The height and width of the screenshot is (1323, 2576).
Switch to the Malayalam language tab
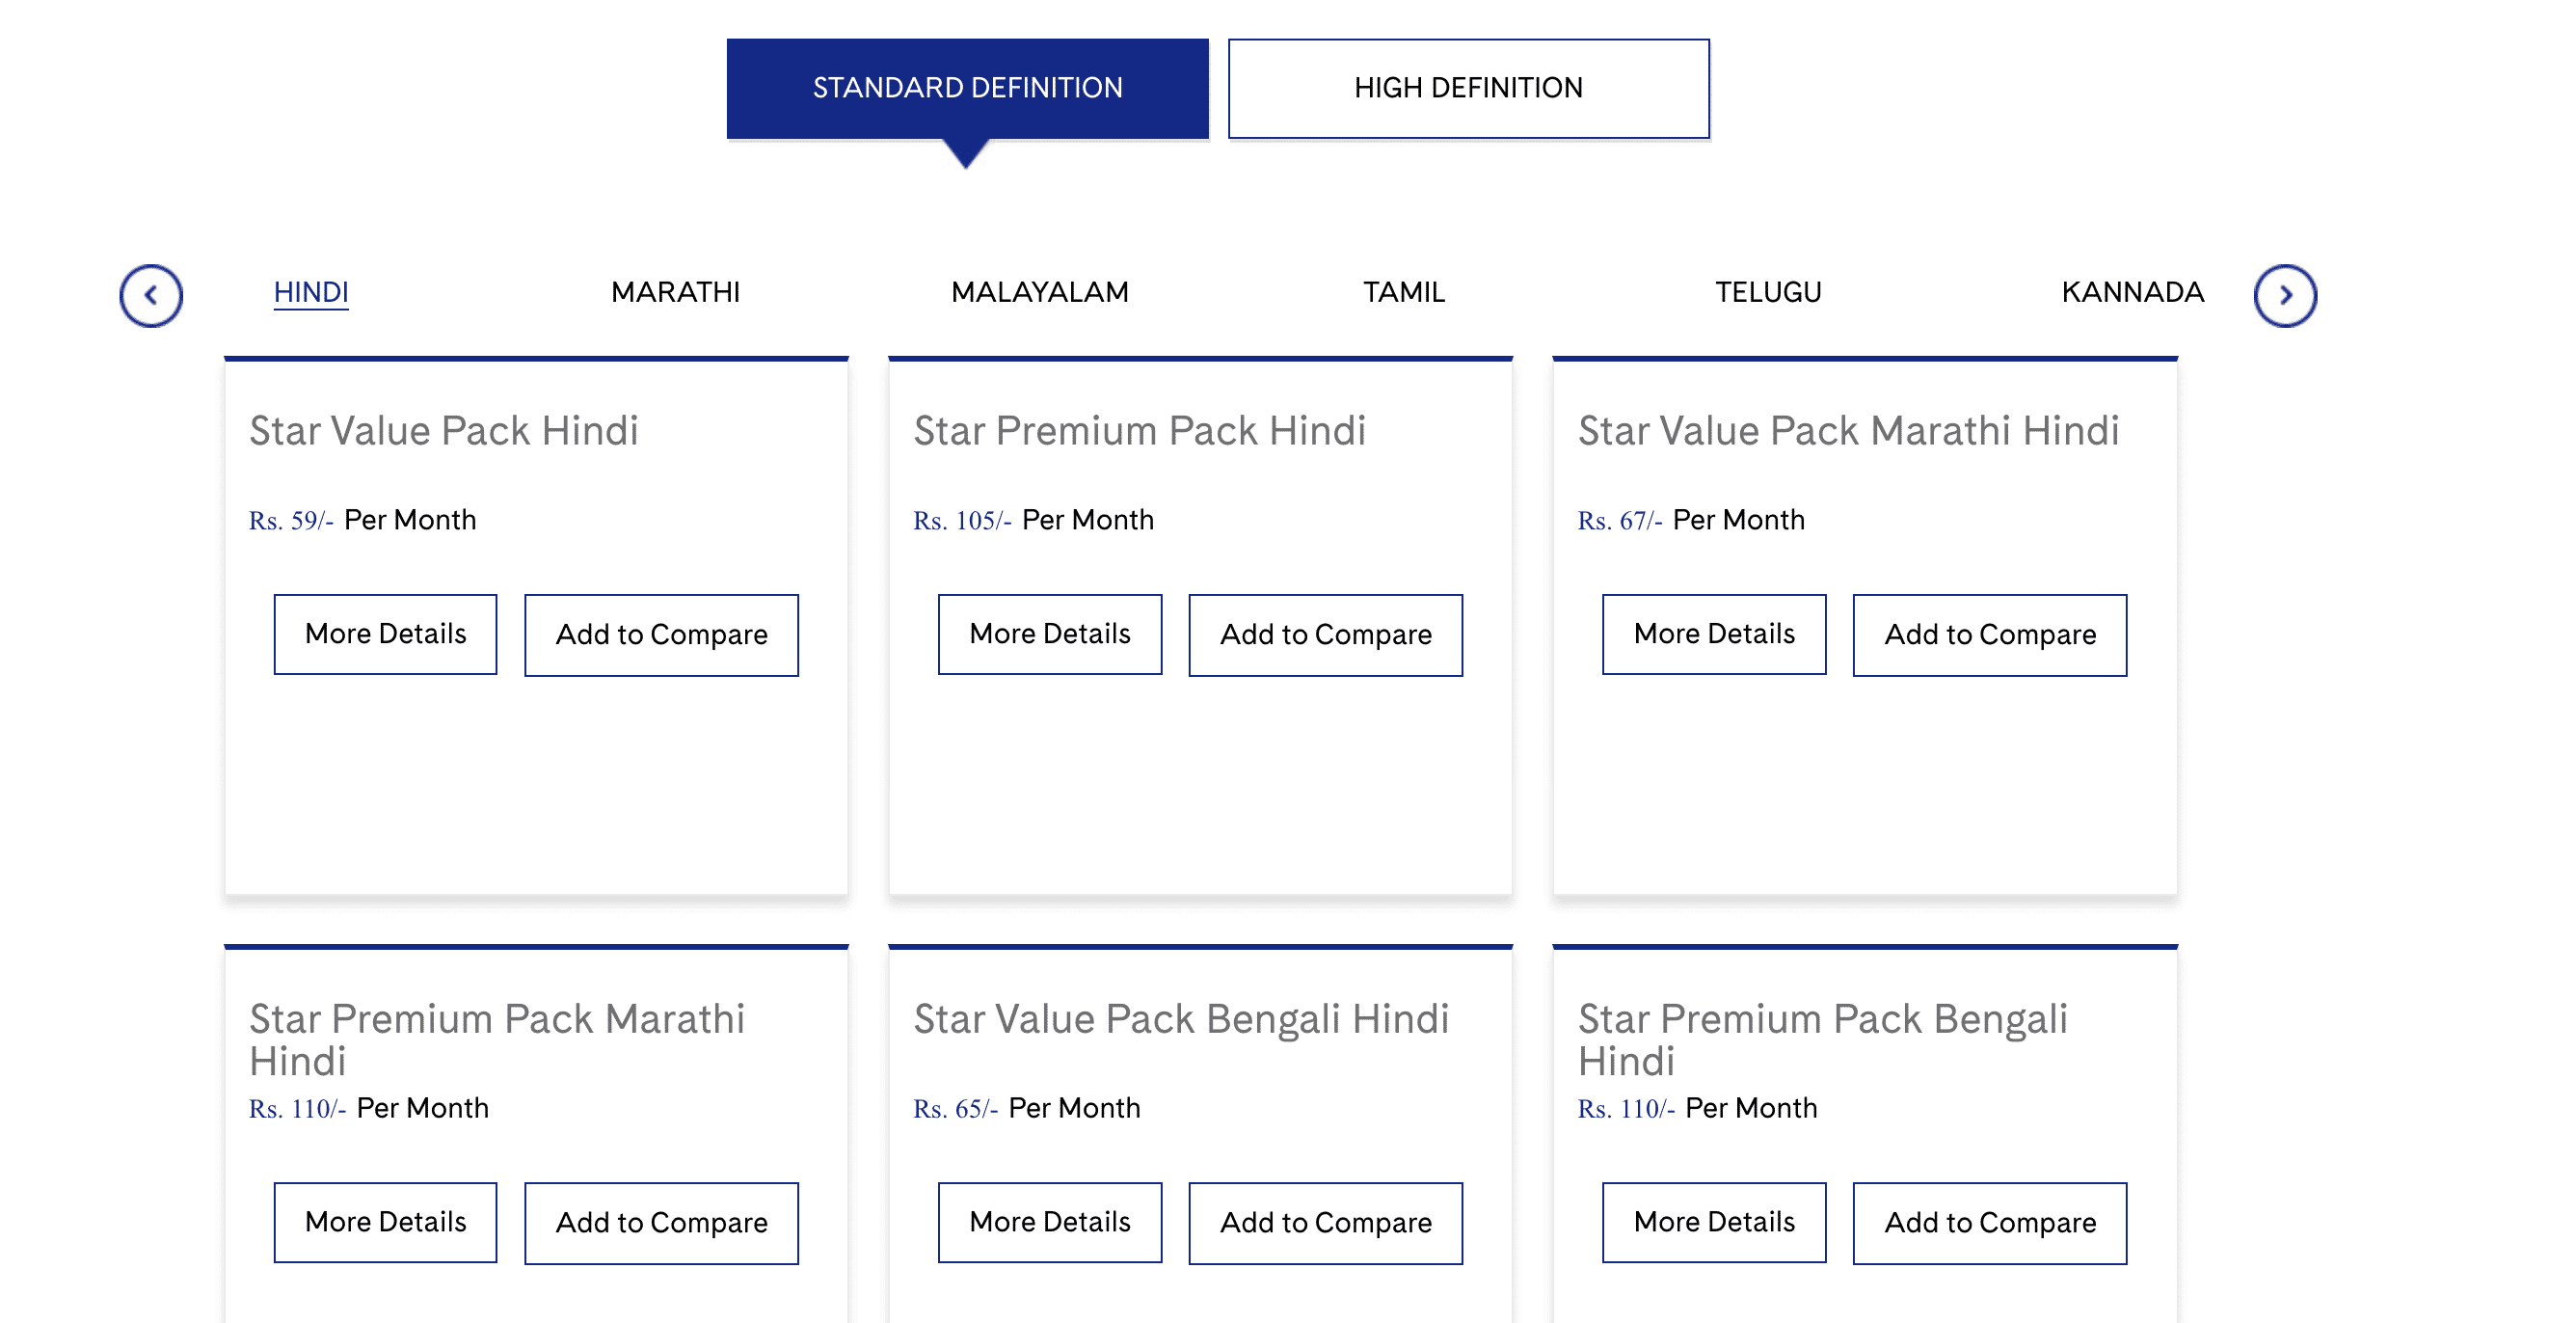[x=1040, y=292]
